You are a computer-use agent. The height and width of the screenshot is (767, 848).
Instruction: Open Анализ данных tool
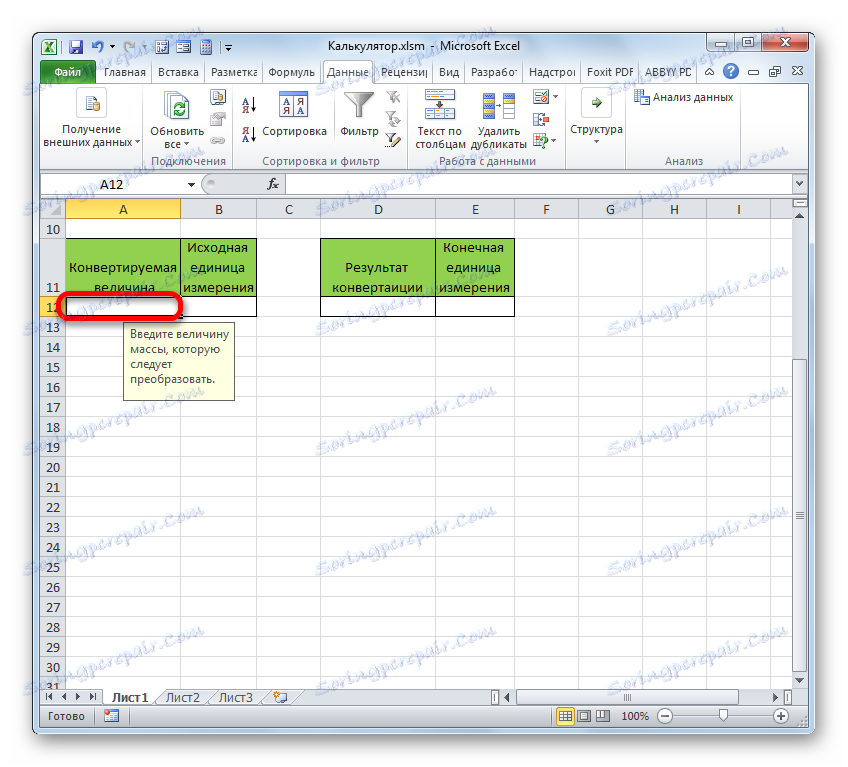pyautogui.click(x=683, y=97)
